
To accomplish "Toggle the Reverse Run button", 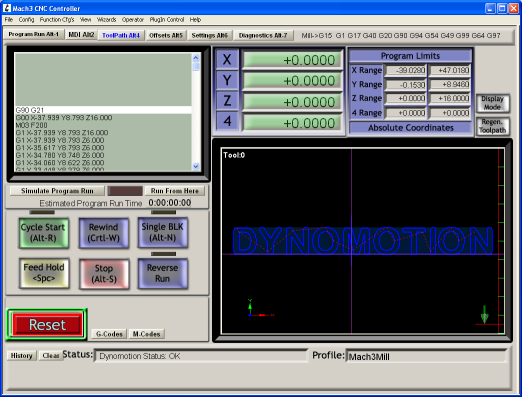I will pos(163,273).
